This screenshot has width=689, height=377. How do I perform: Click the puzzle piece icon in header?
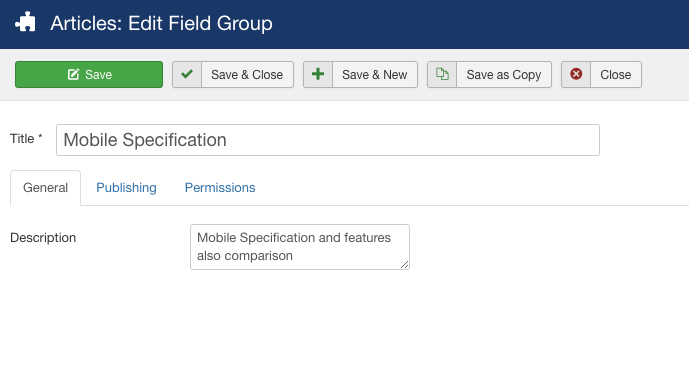tap(25, 22)
